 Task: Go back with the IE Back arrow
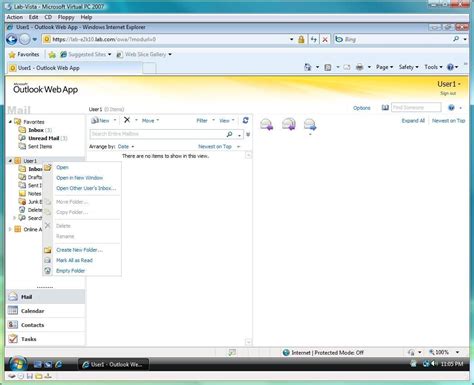click(x=12, y=40)
